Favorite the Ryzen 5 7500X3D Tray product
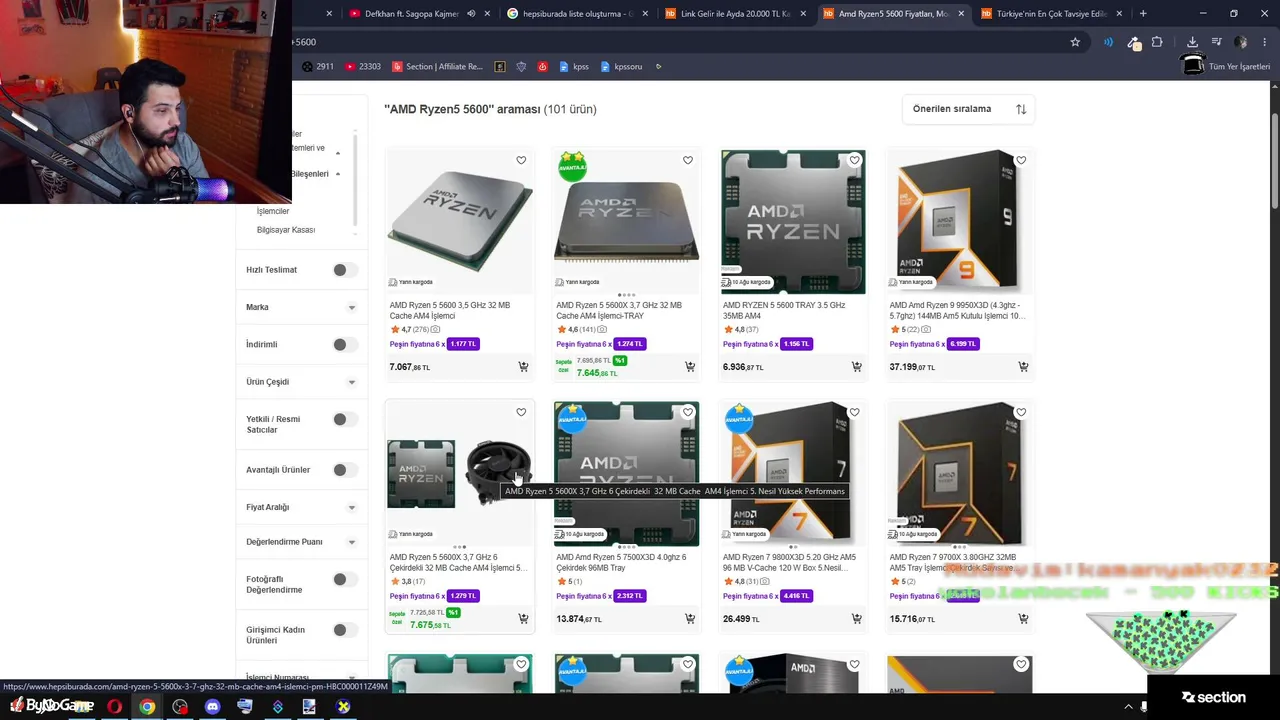 688,412
